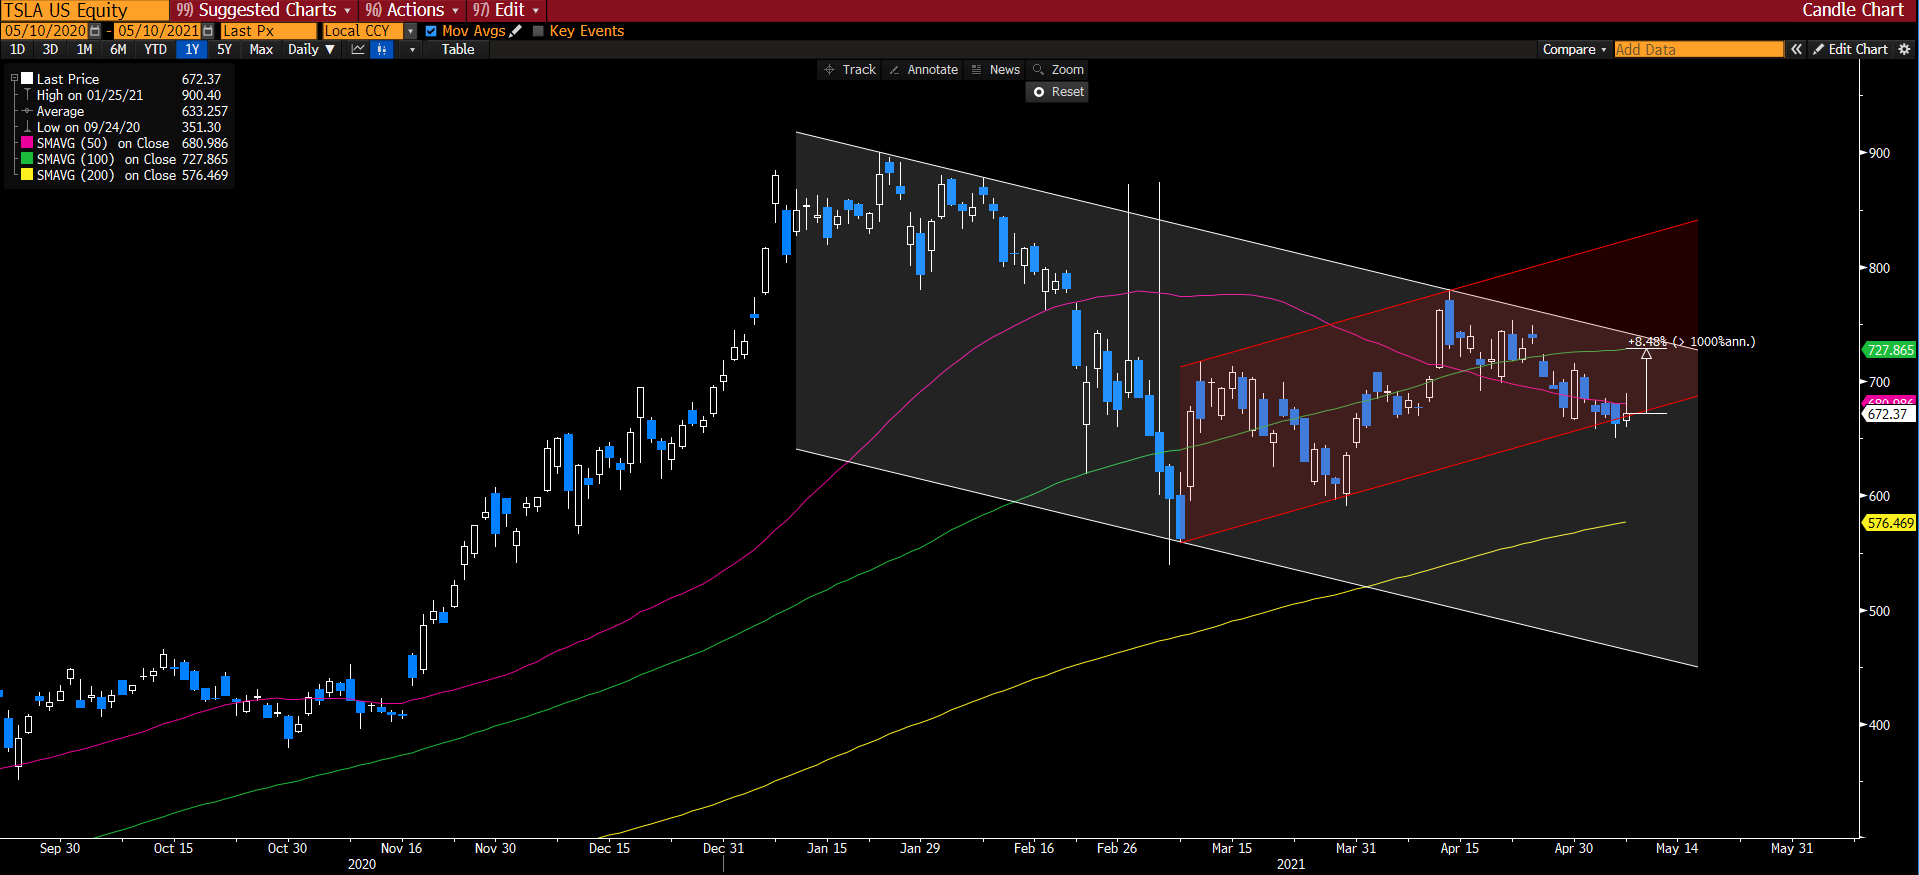Open the Actions menu
This screenshot has height=875, width=1919.
click(411, 10)
